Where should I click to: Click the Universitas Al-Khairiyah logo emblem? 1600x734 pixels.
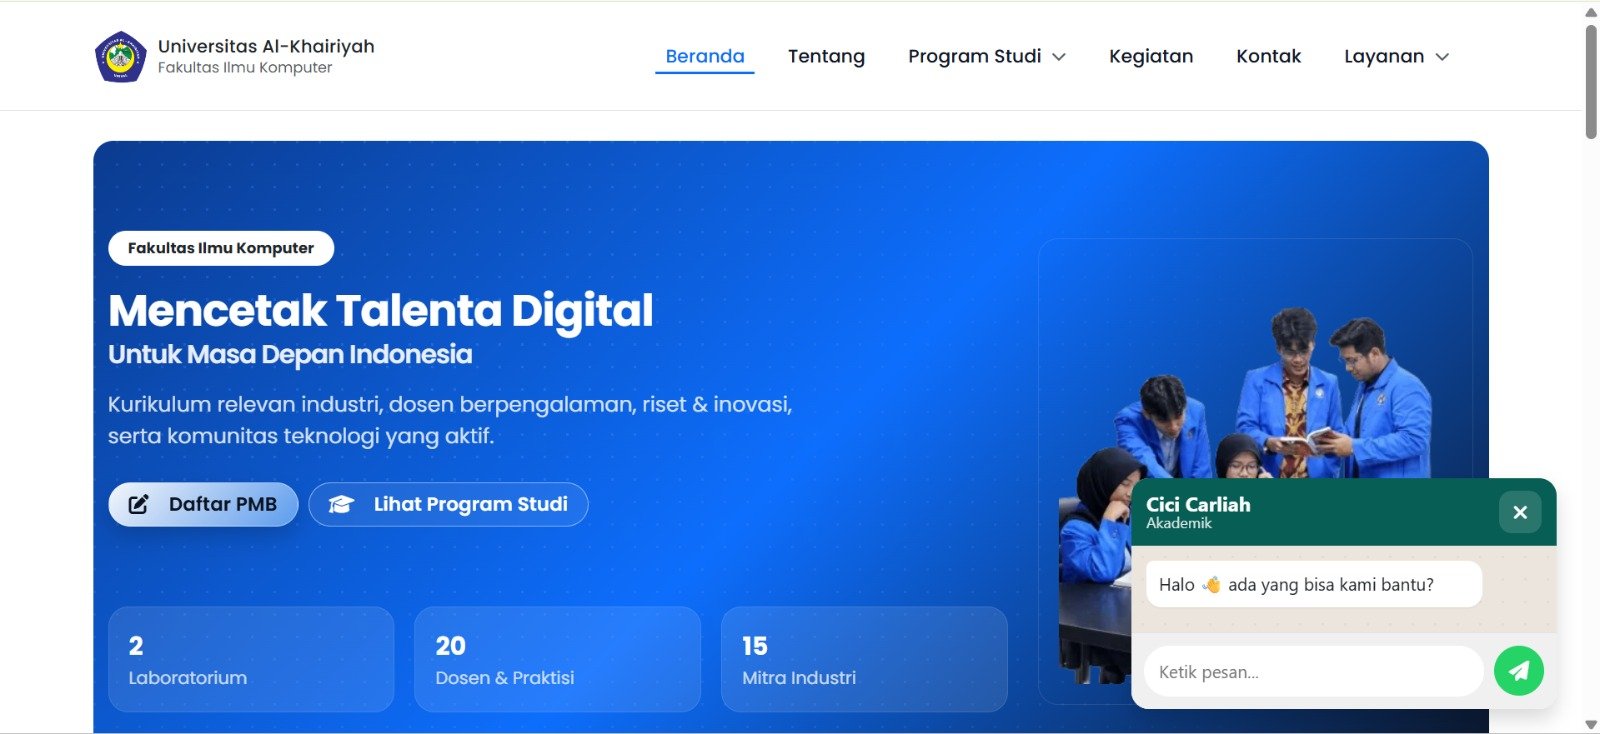pyautogui.click(x=121, y=57)
